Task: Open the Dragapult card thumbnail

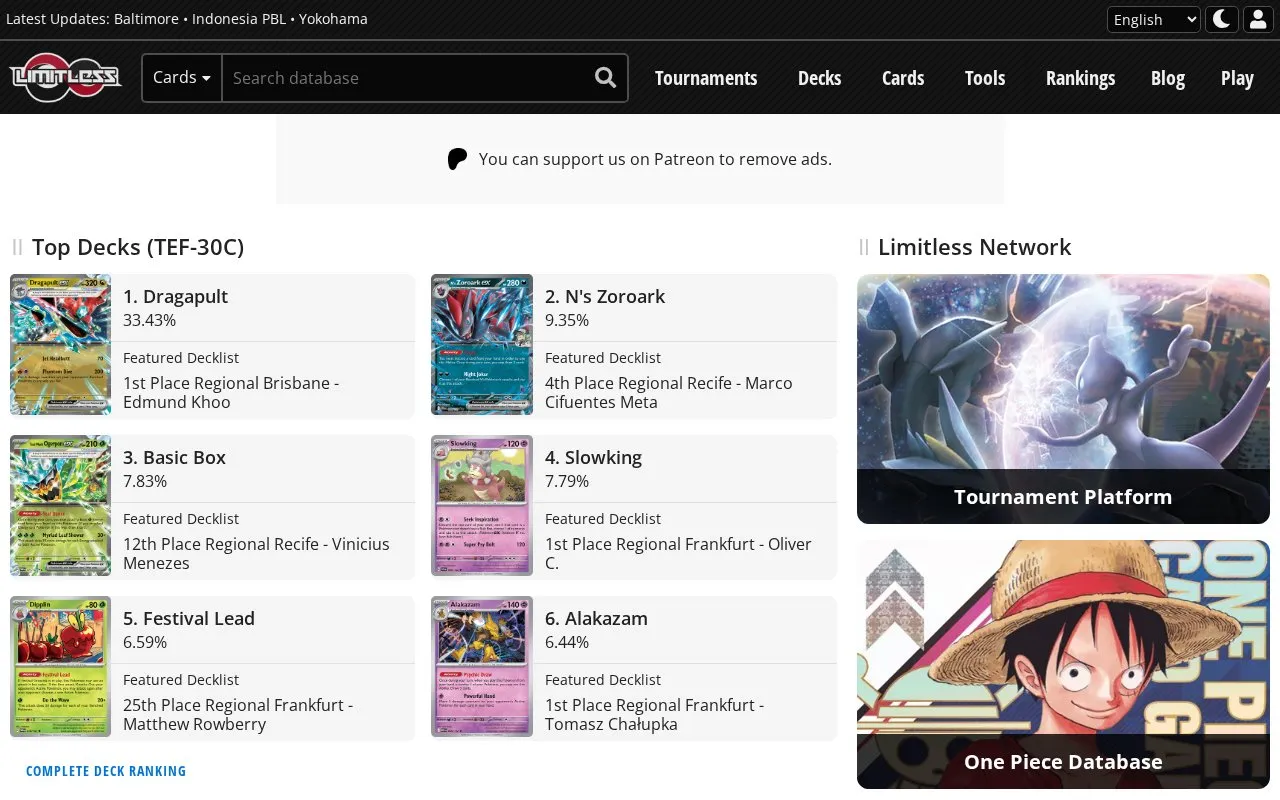Action: (x=60, y=345)
